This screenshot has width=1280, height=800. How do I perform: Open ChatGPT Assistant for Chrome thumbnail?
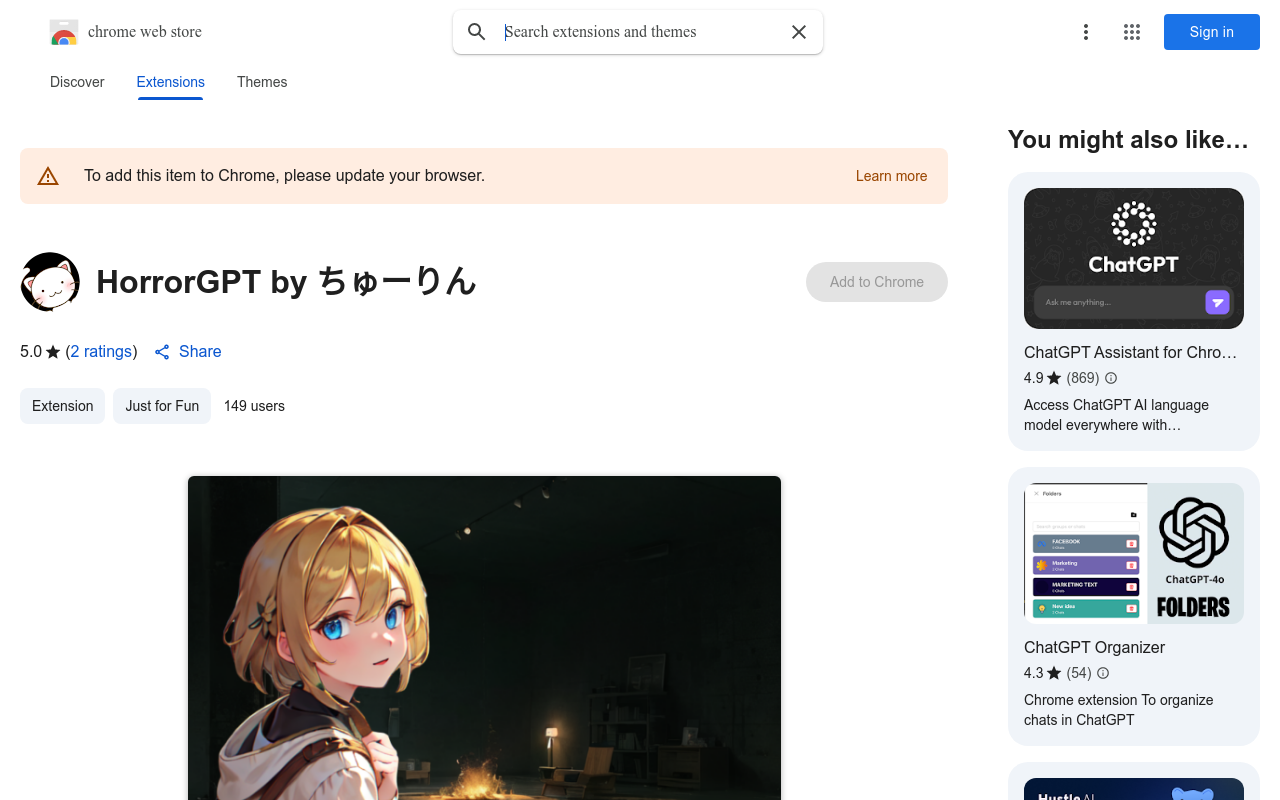pos(1133,258)
